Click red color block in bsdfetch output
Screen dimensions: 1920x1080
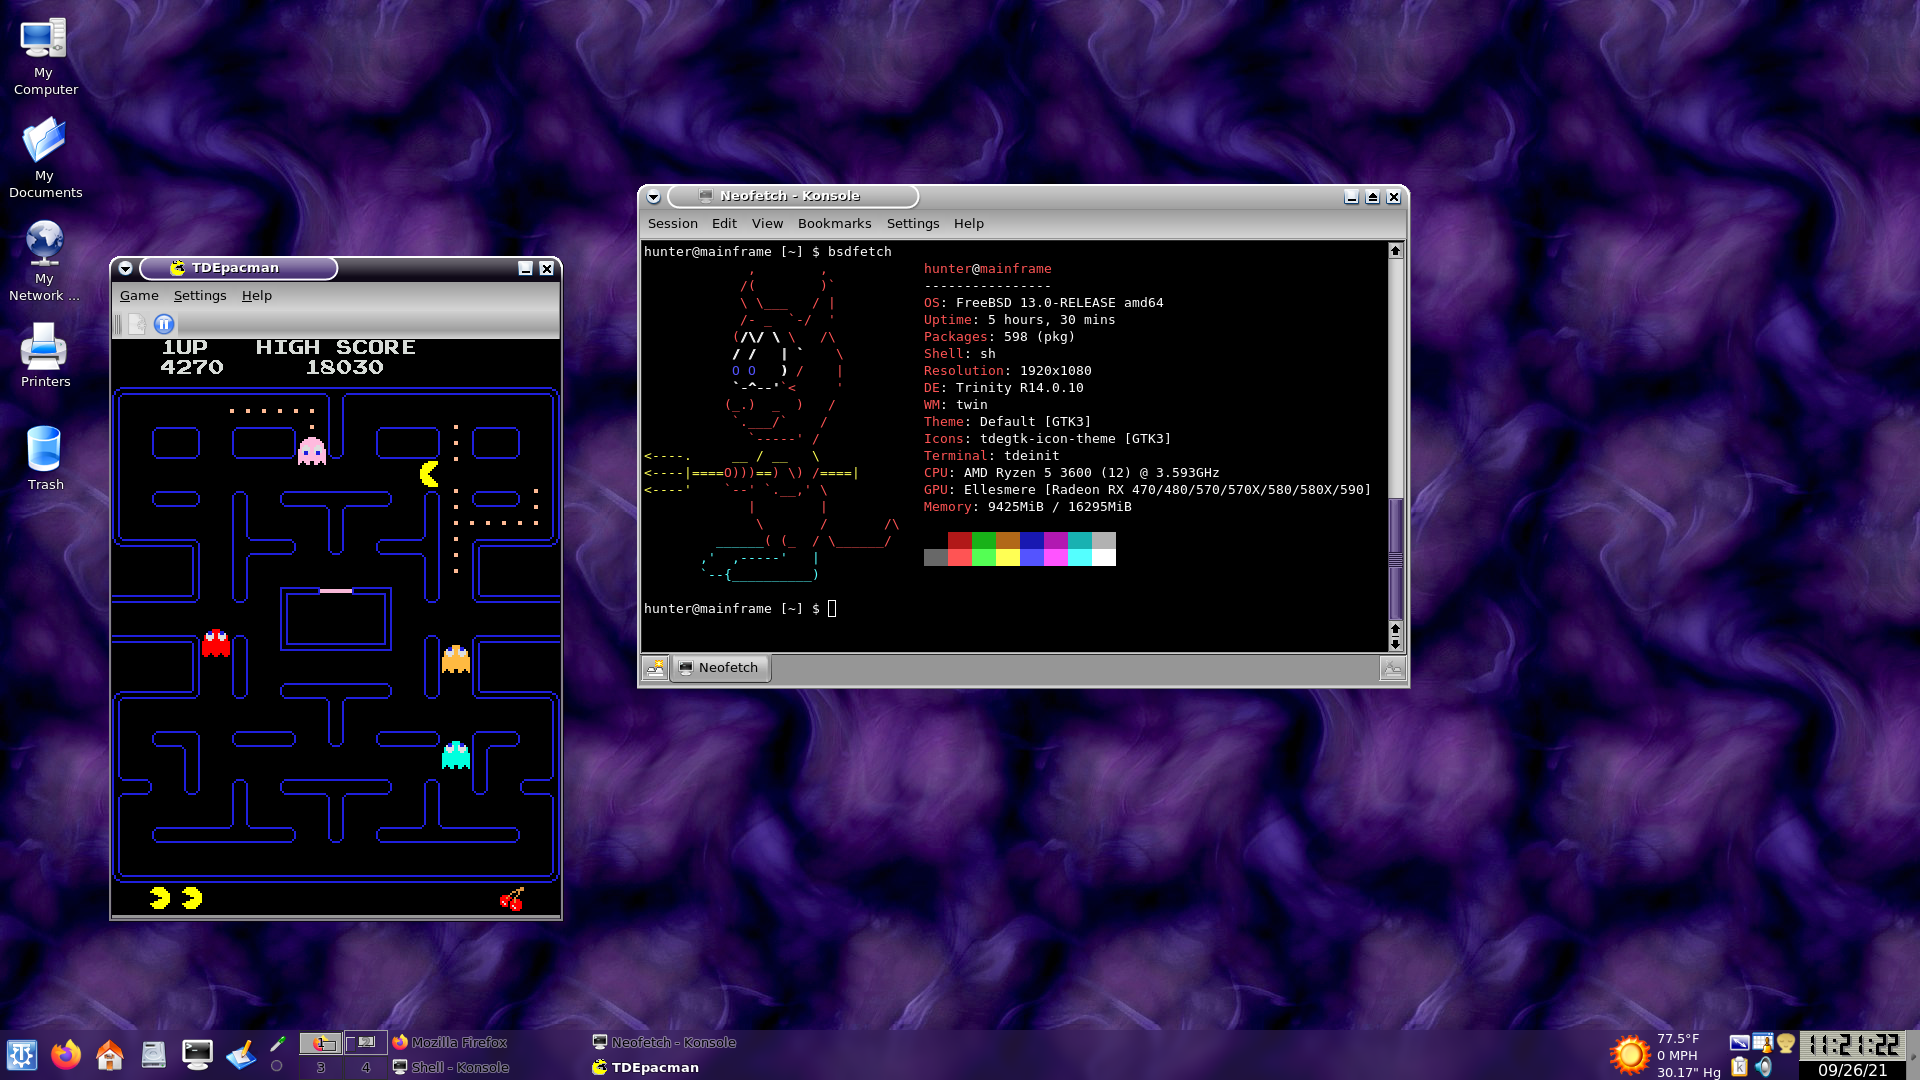click(959, 541)
